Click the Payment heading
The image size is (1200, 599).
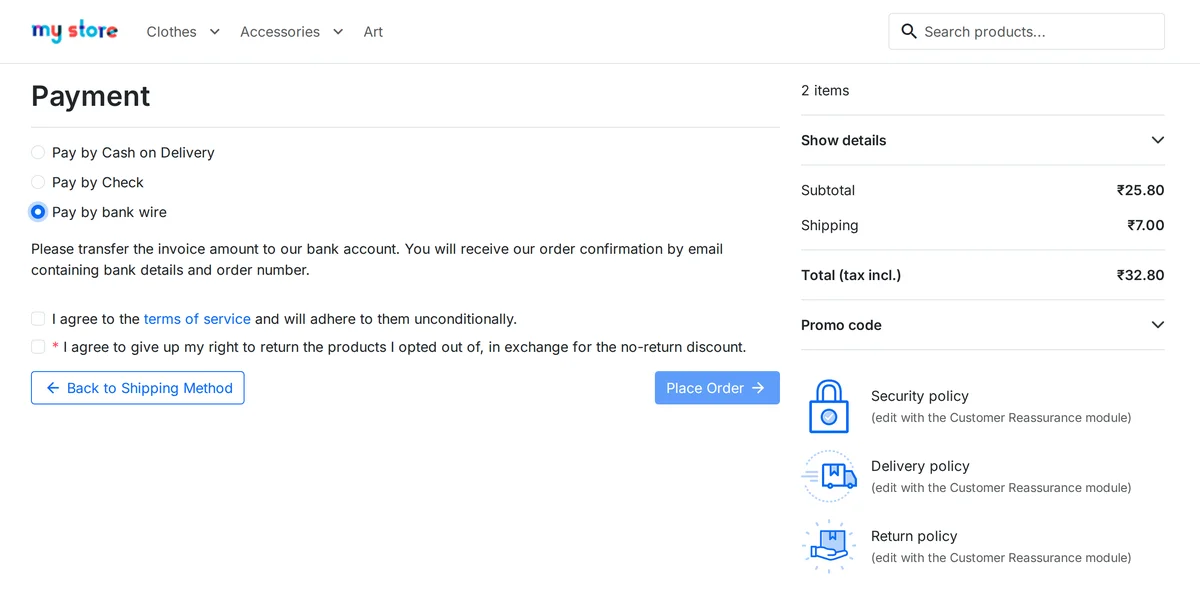[91, 95]
